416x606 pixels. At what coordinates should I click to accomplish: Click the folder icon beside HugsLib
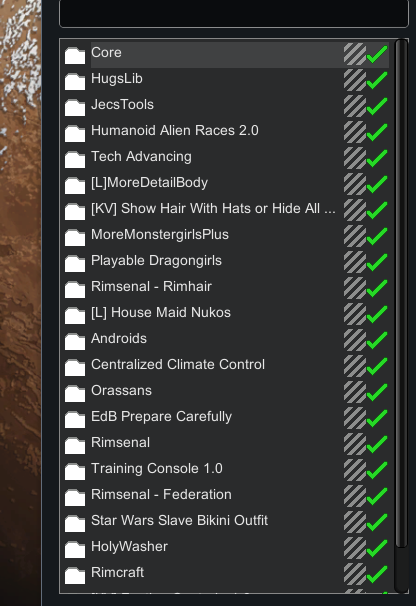tap(75, 81)
